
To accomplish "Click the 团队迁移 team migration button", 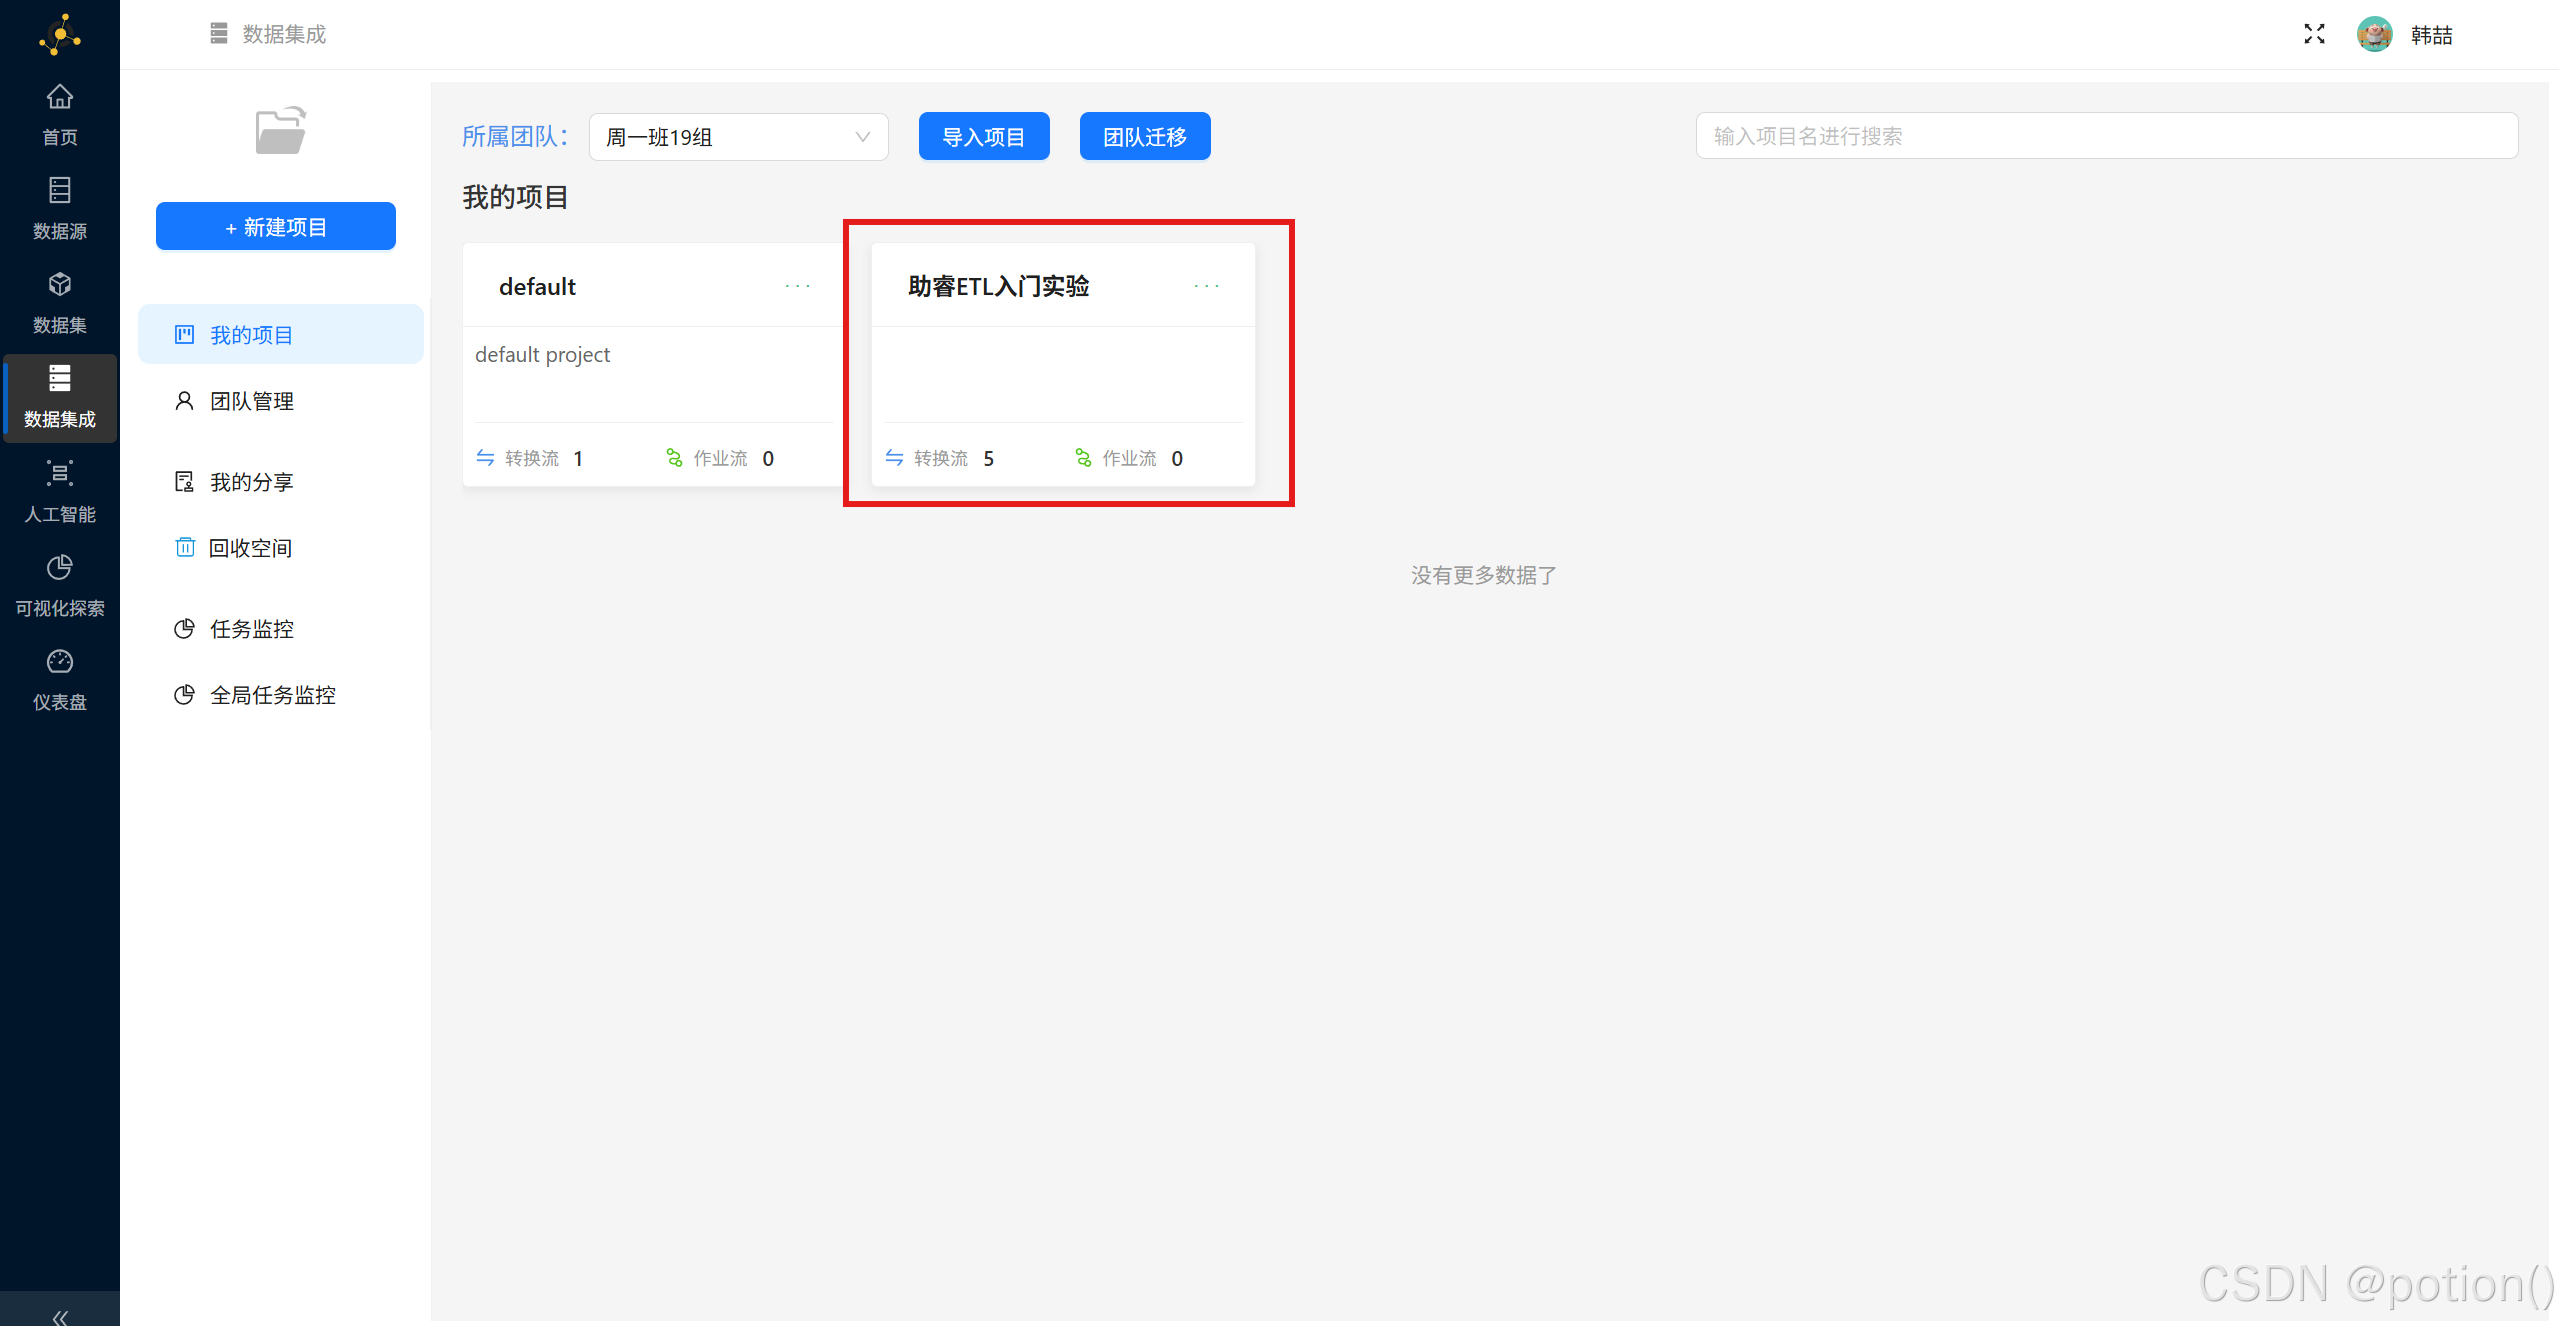I will [x=1144, y=136].
